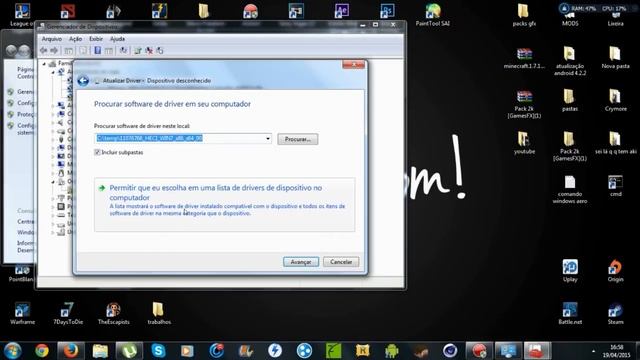Click the red X uninstall toolbar icon
The height and width of the screenshot is (360, 640).
[149, 51]
